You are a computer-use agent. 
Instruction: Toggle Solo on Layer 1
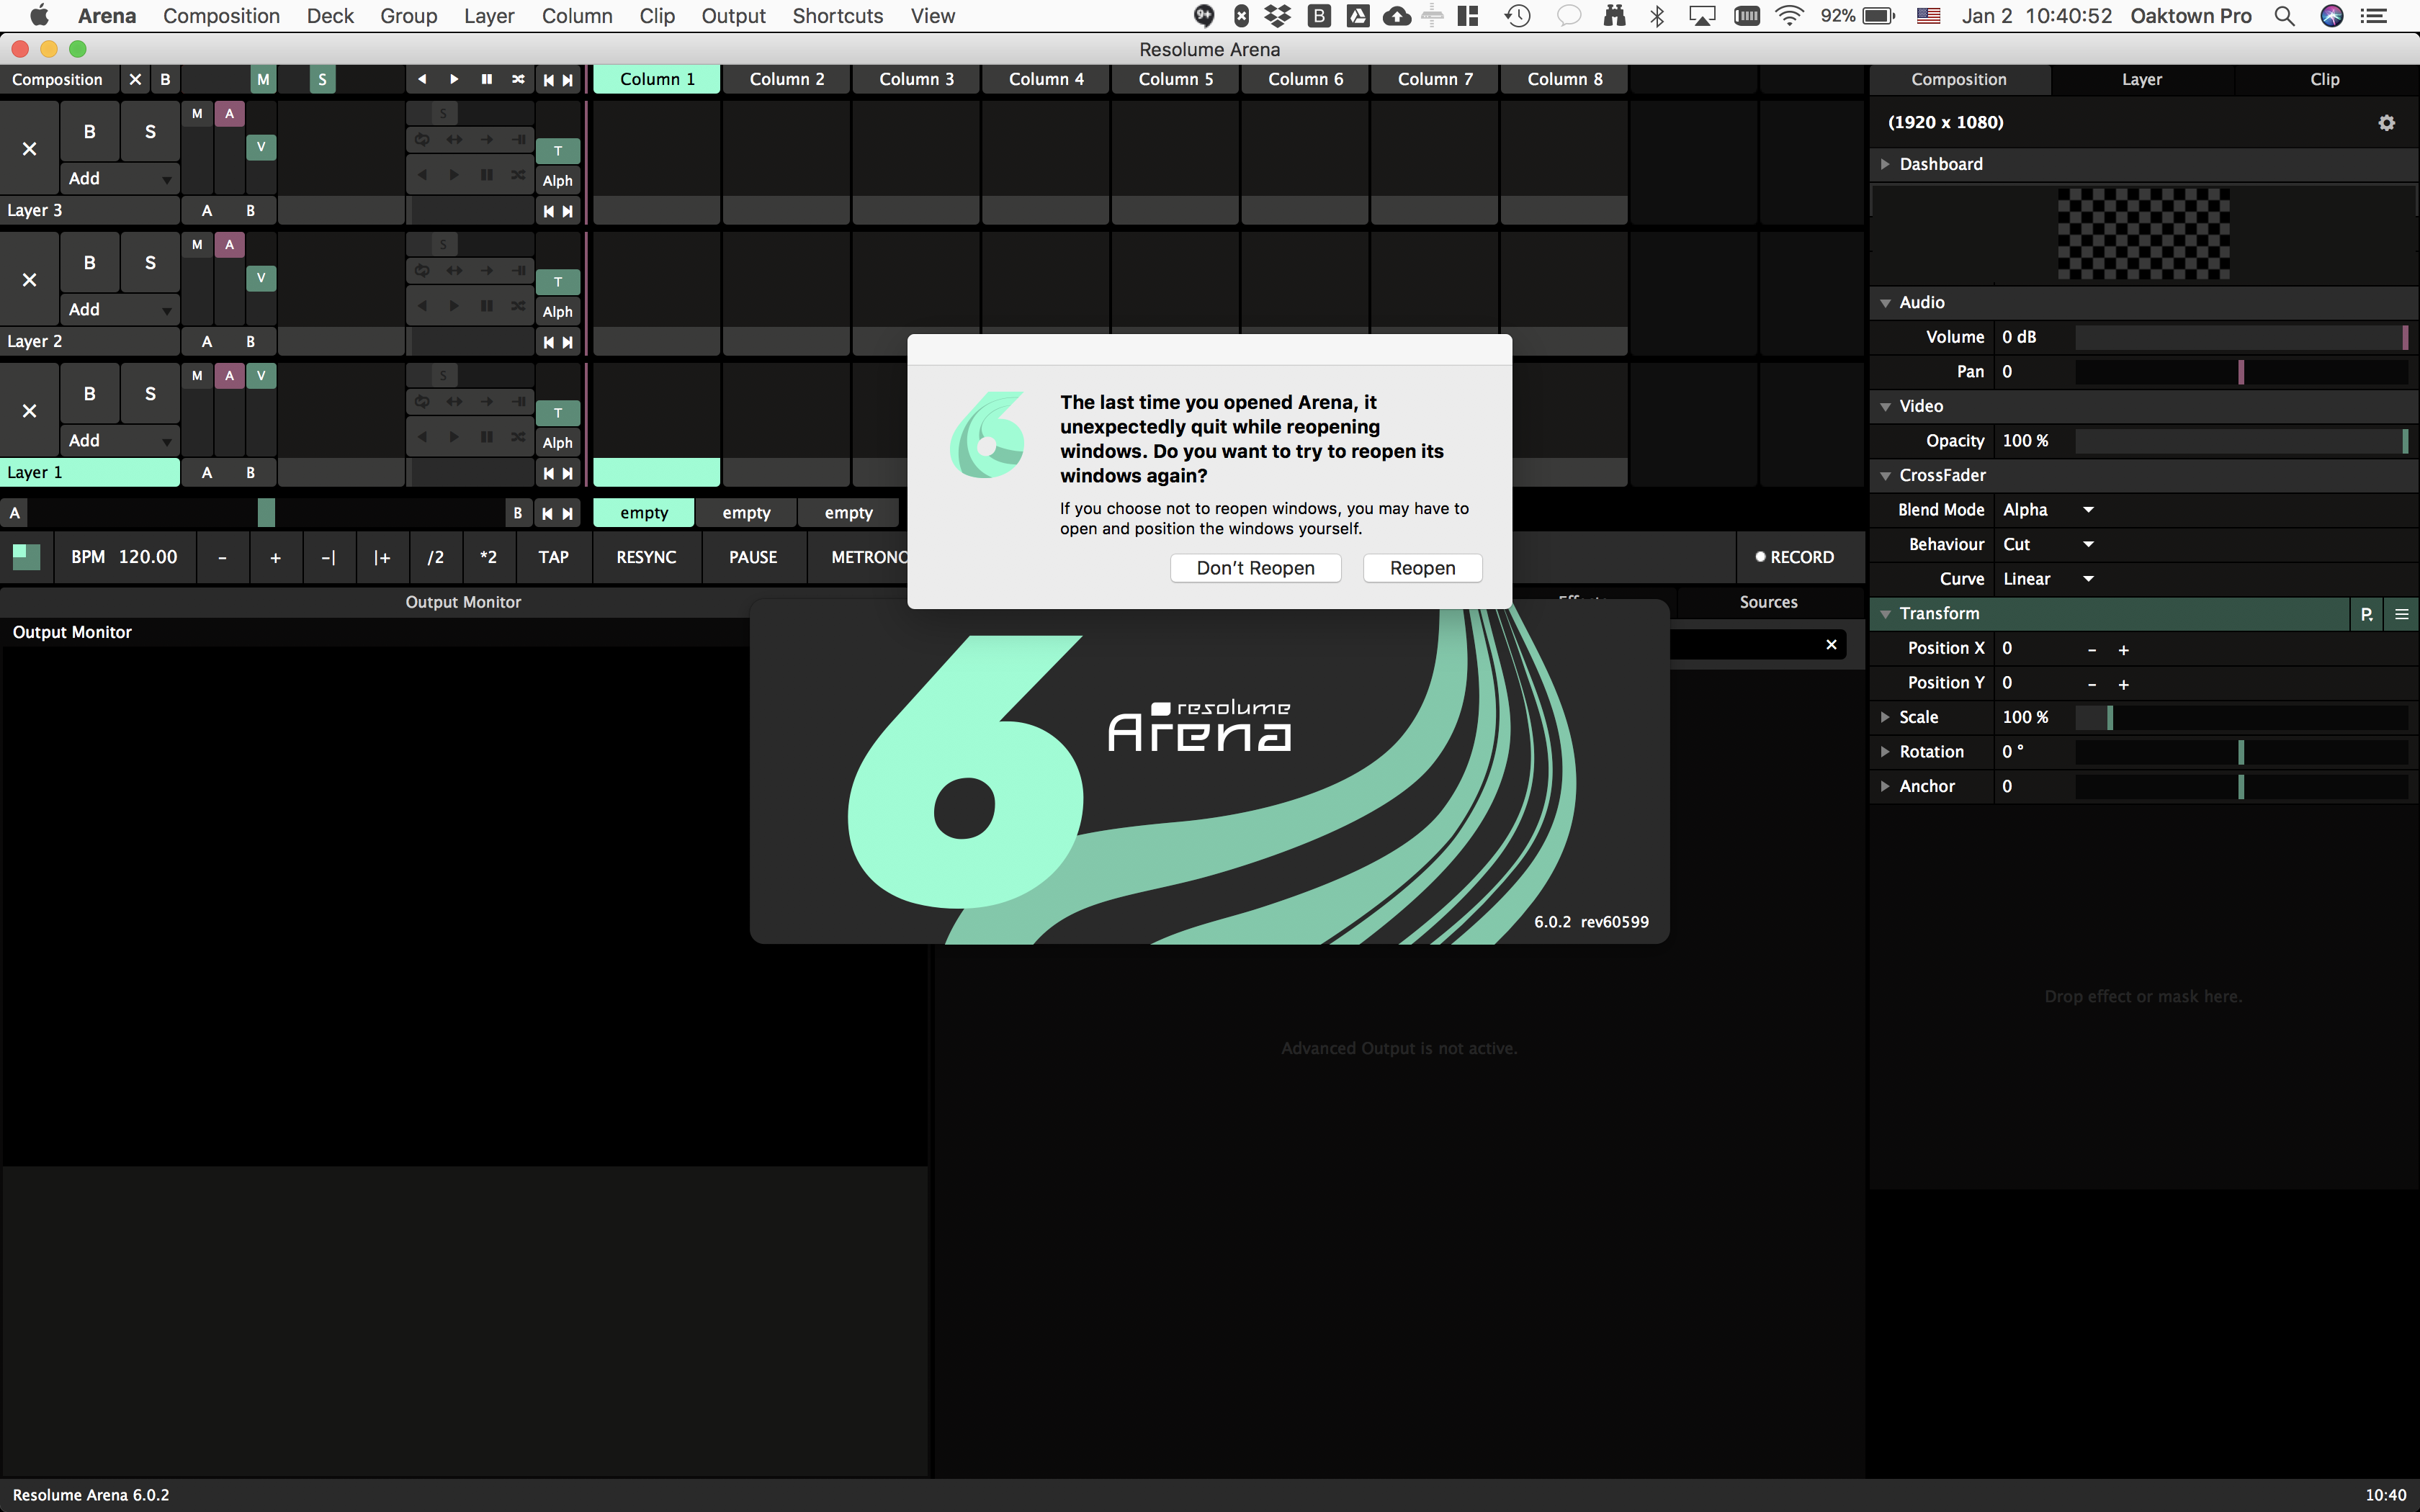tap(150, 394)
